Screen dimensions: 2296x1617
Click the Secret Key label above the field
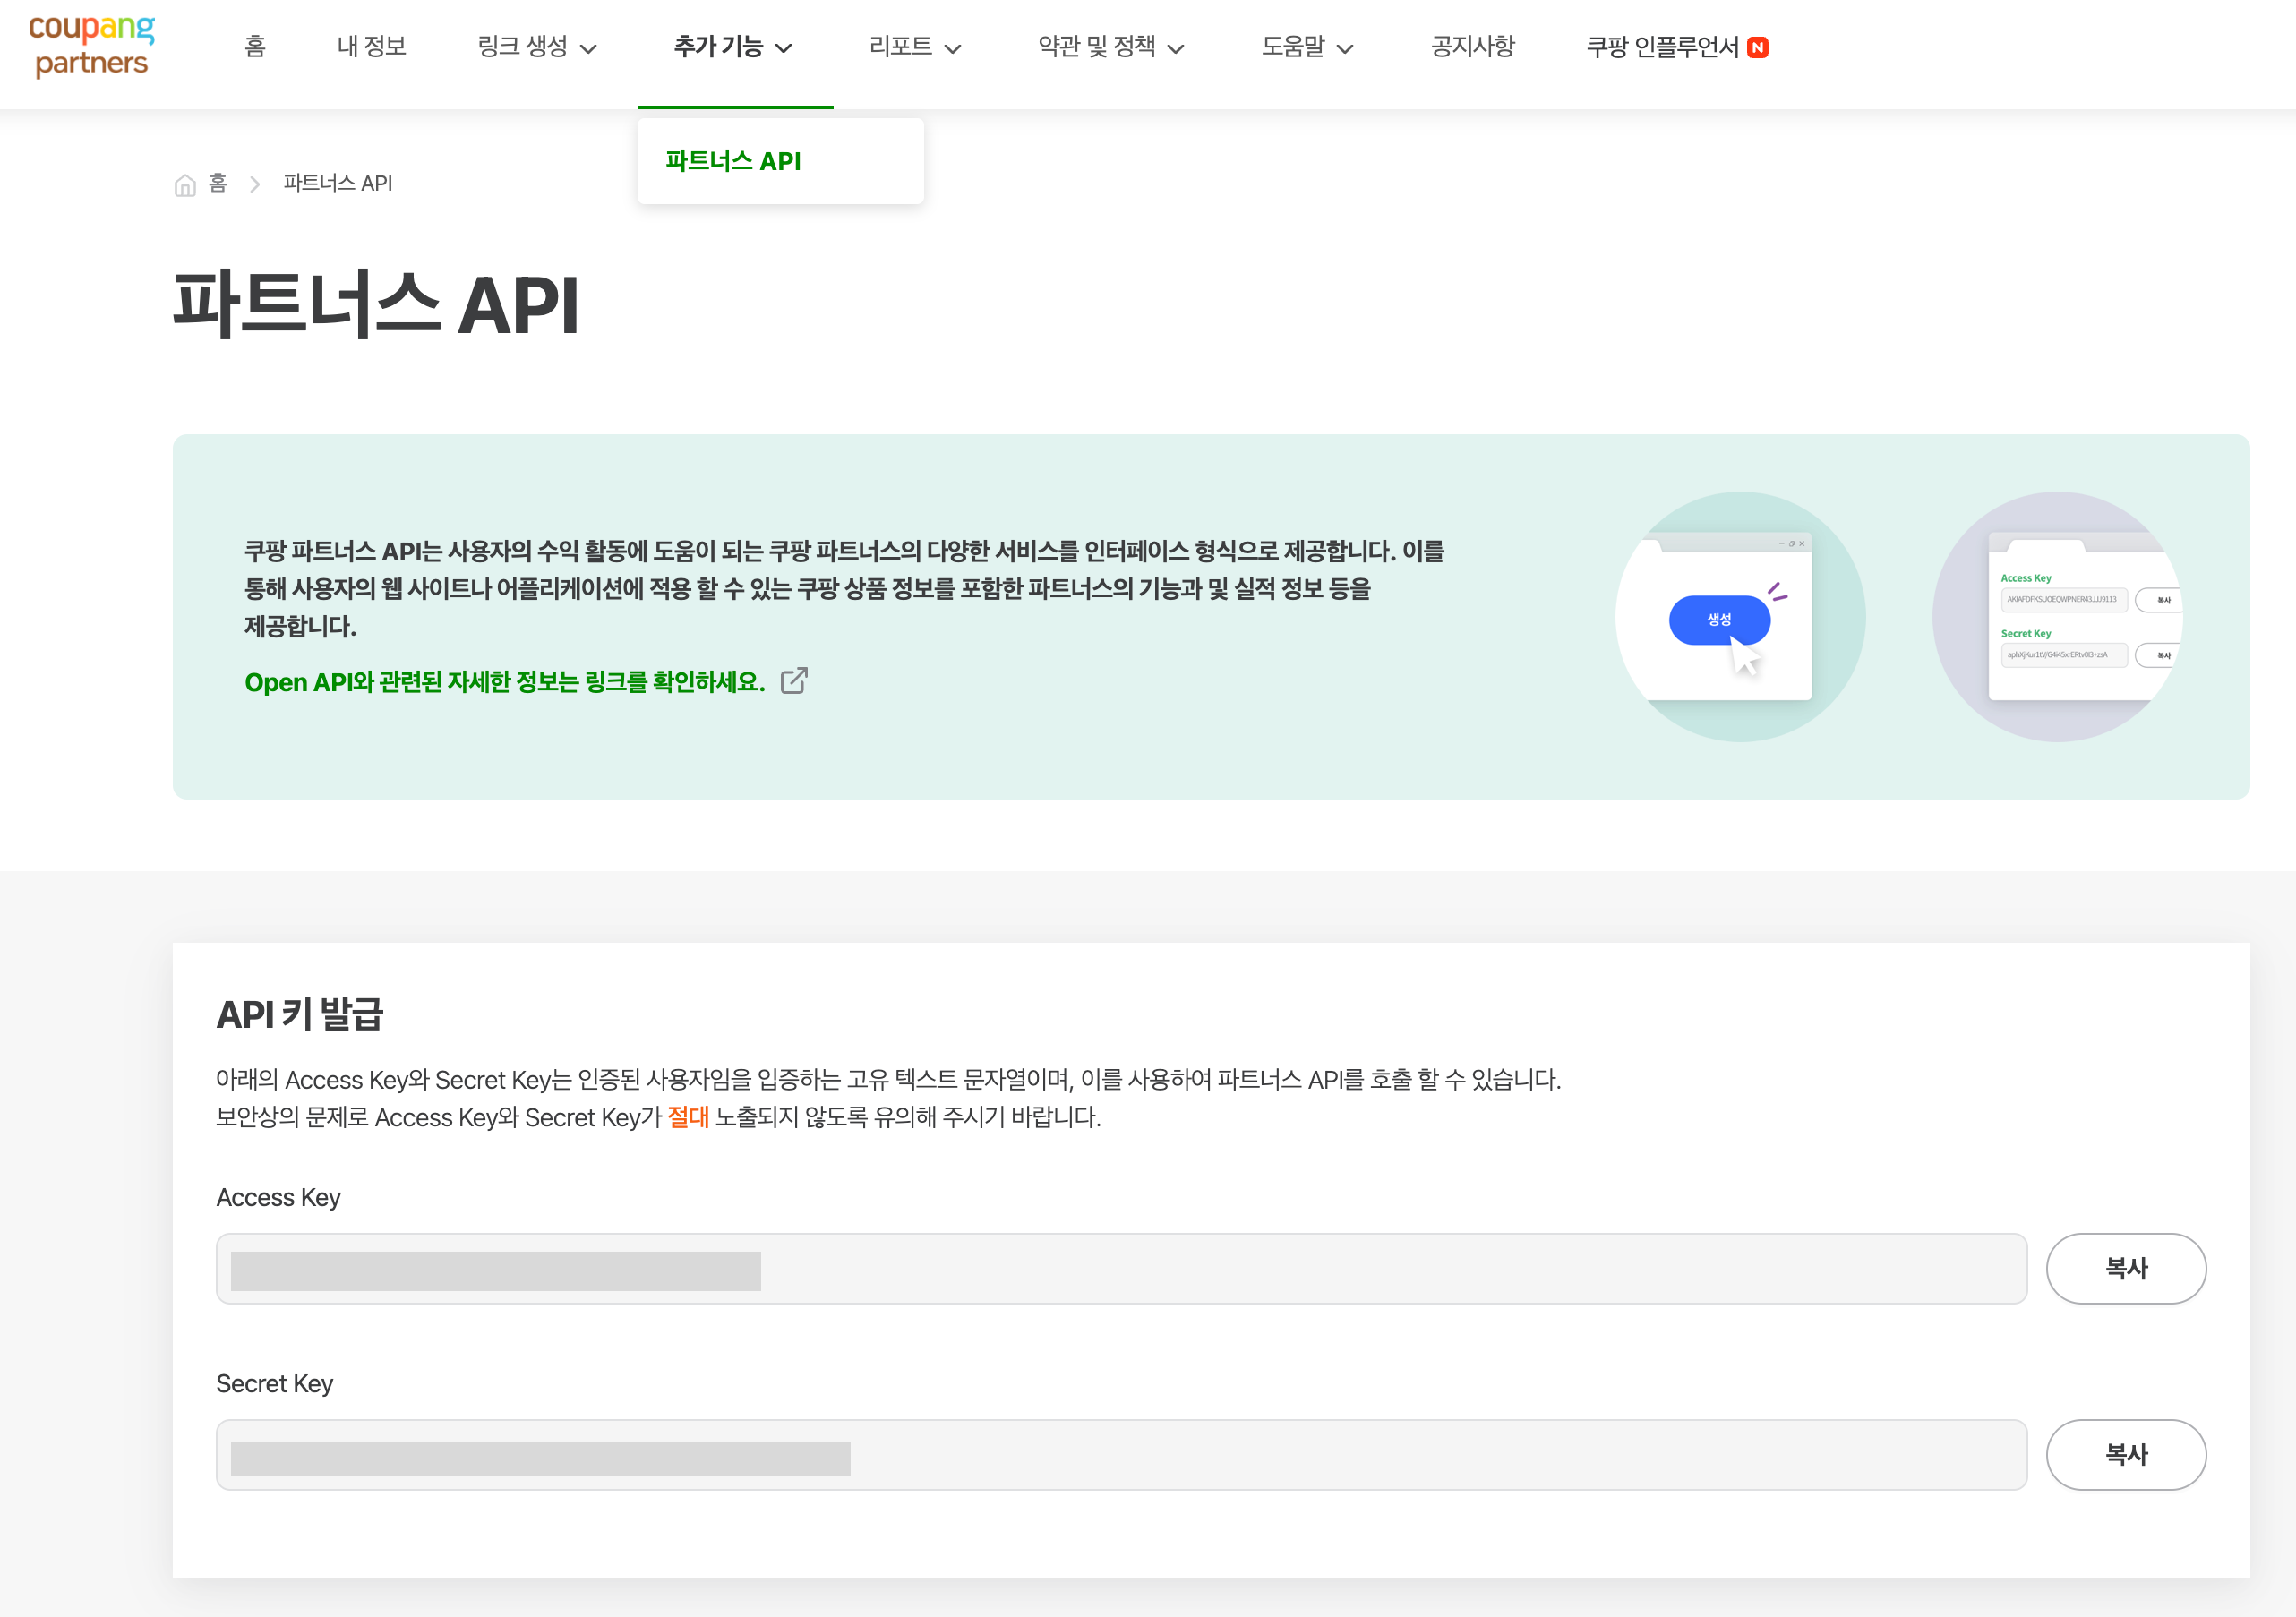[274, 1383]
